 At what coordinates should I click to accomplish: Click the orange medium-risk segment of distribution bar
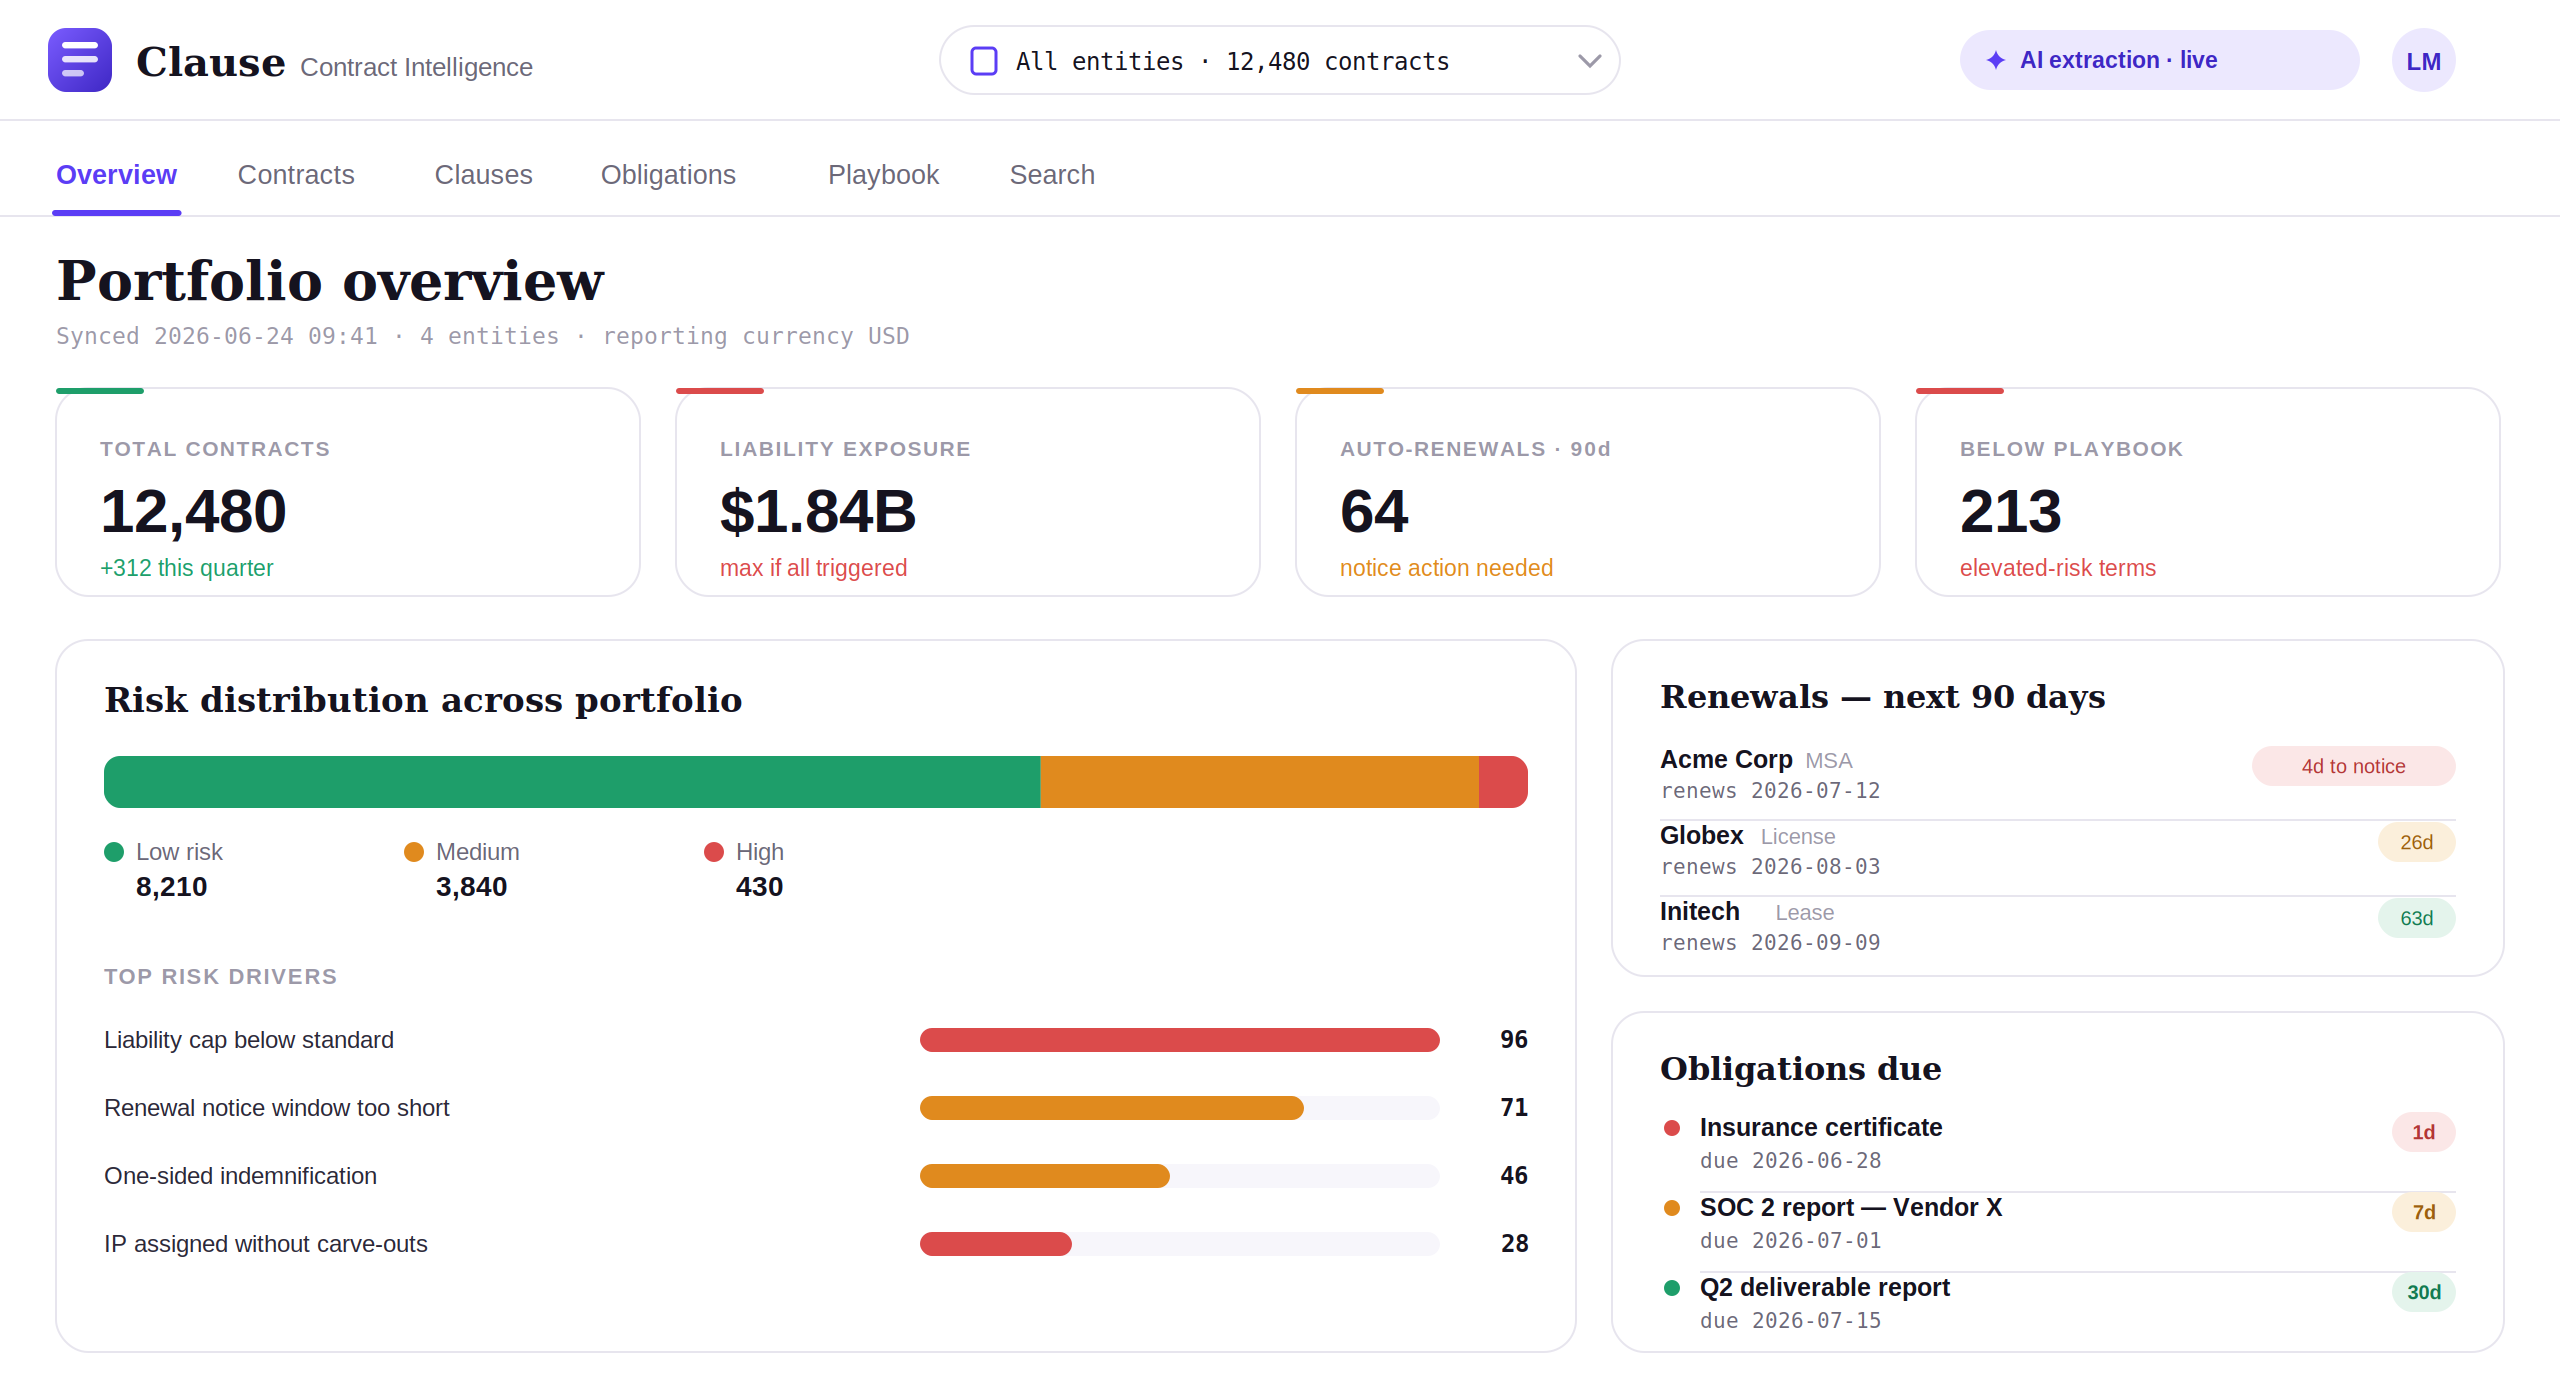1260,782
